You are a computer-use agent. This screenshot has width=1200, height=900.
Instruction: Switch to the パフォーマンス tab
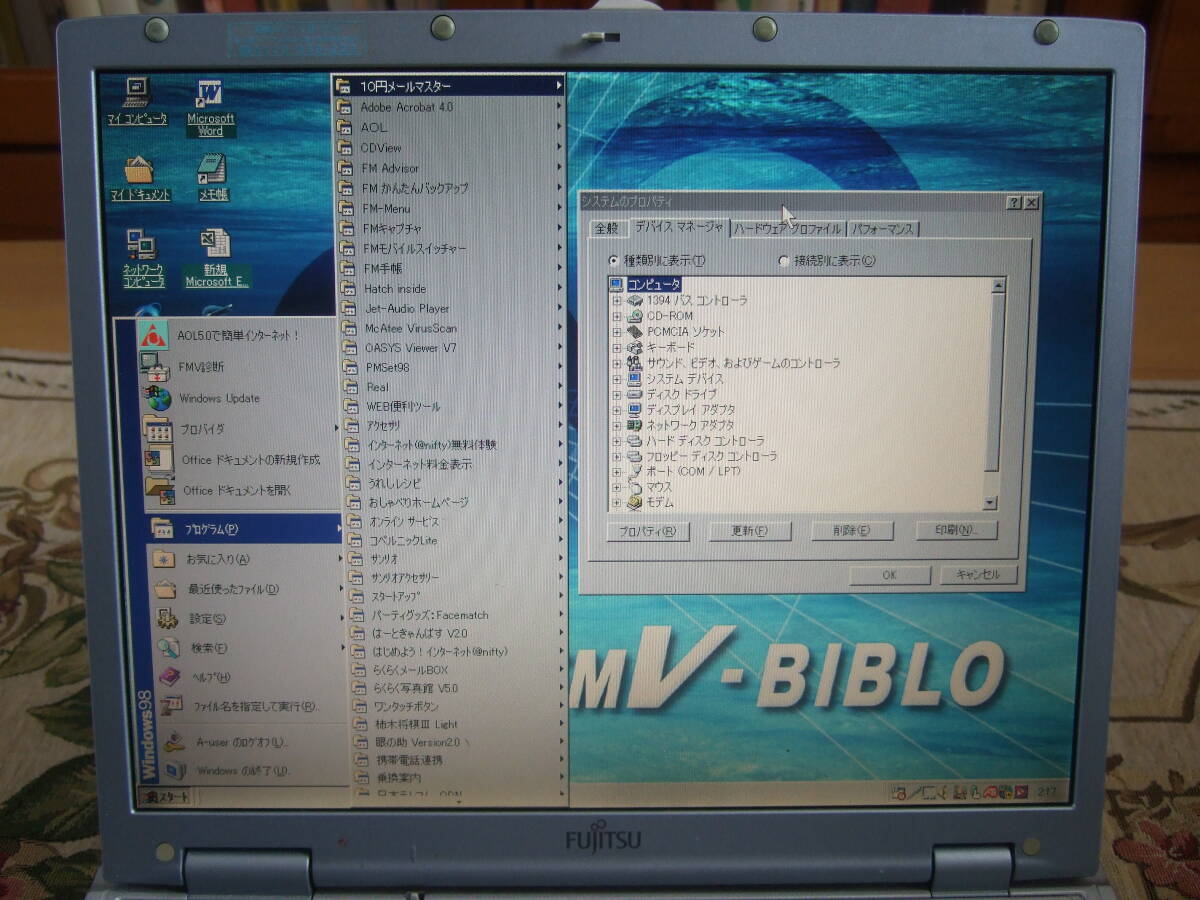point(883,229)
